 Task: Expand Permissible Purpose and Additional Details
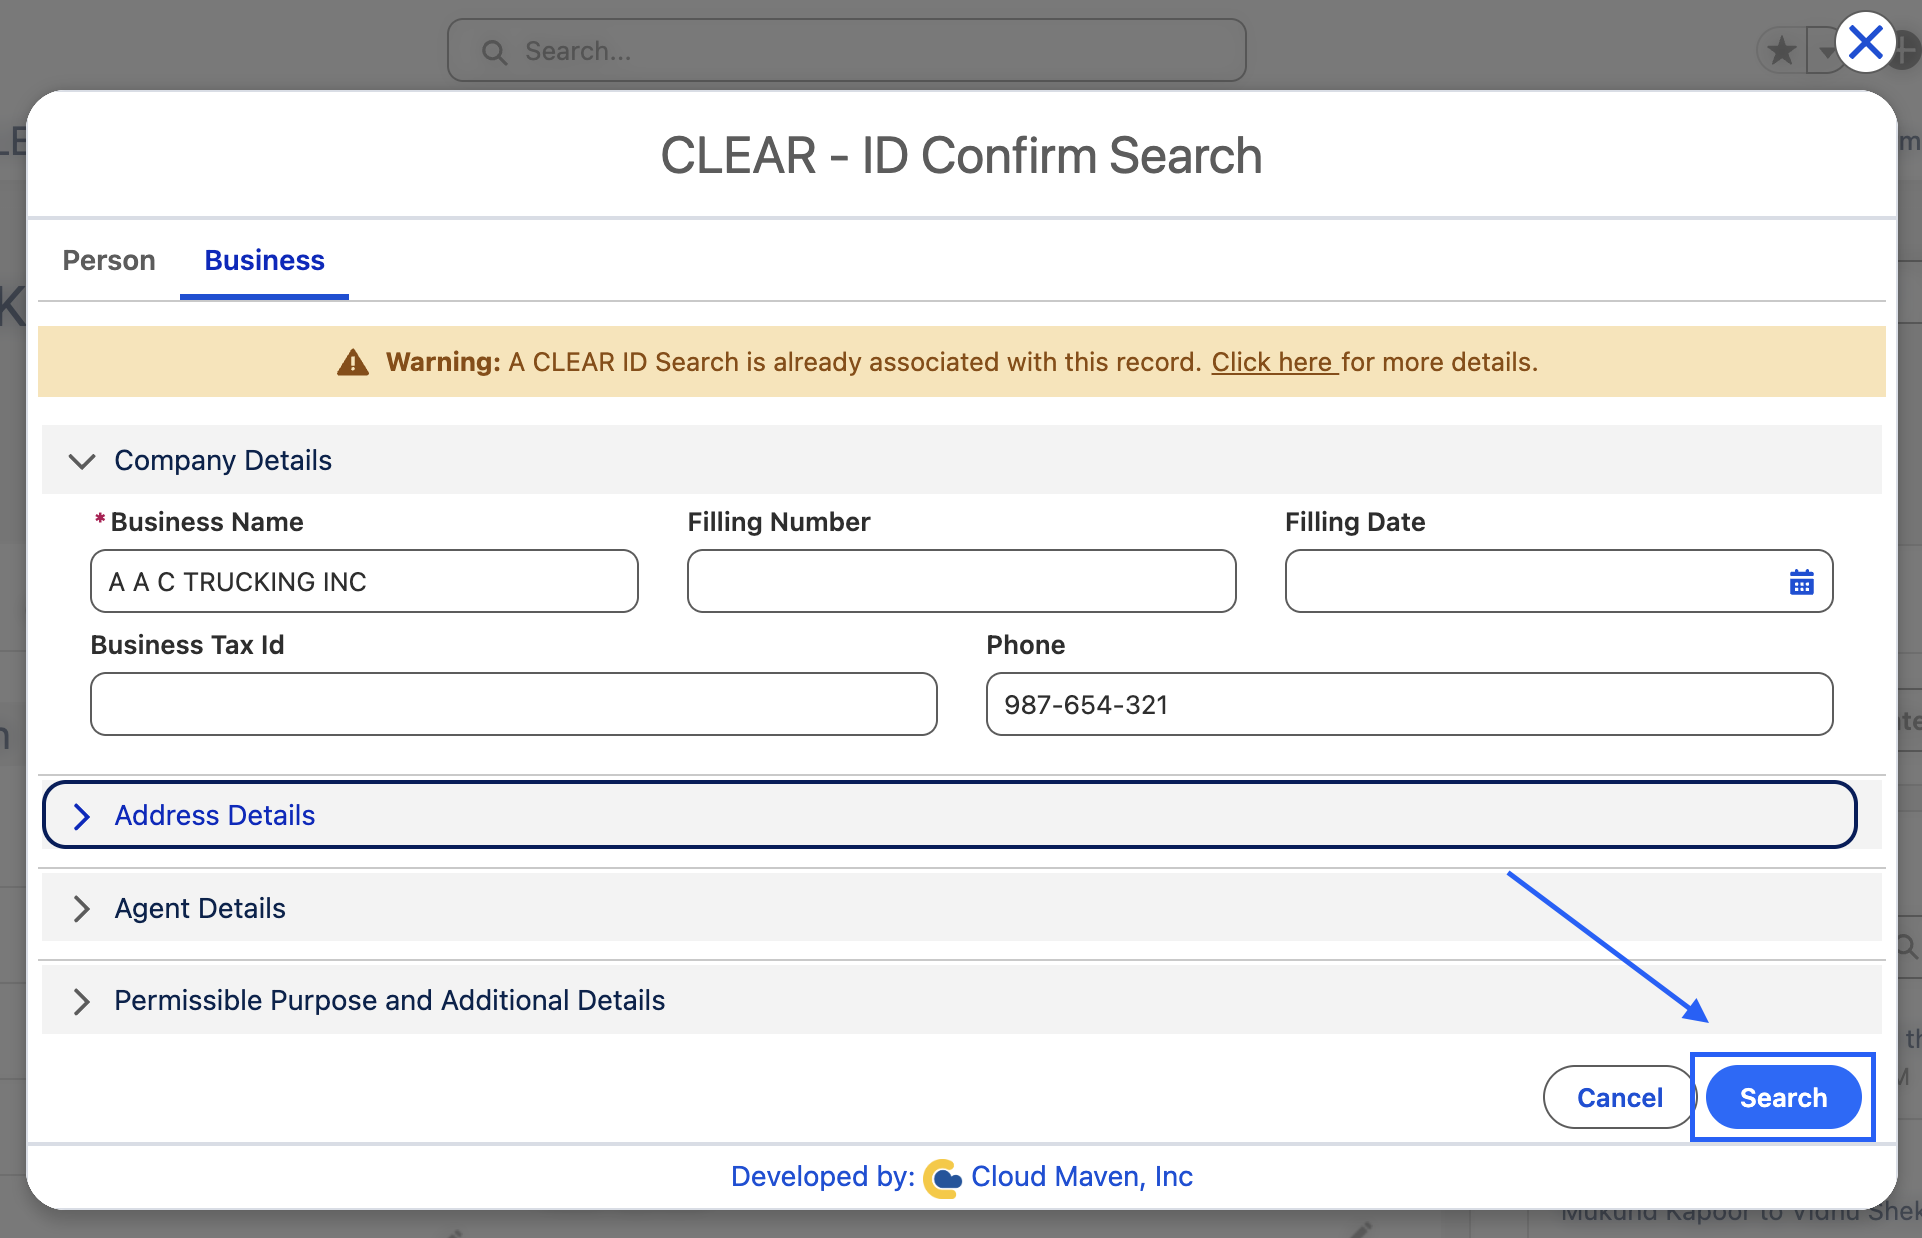point(960,1000)
